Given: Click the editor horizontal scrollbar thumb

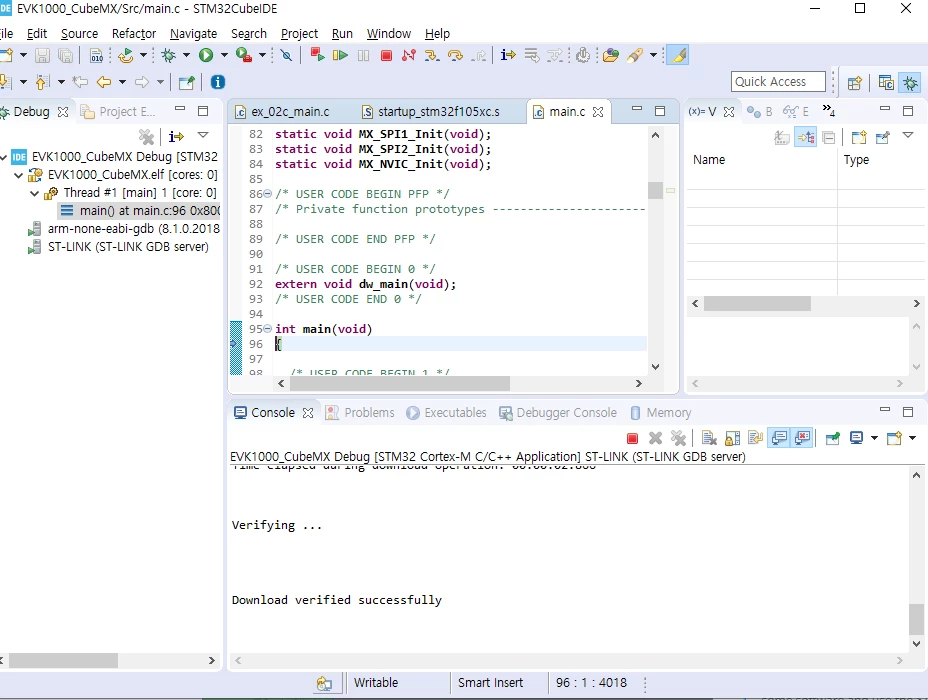Looking at the screenshot, I should click(399, 383).
